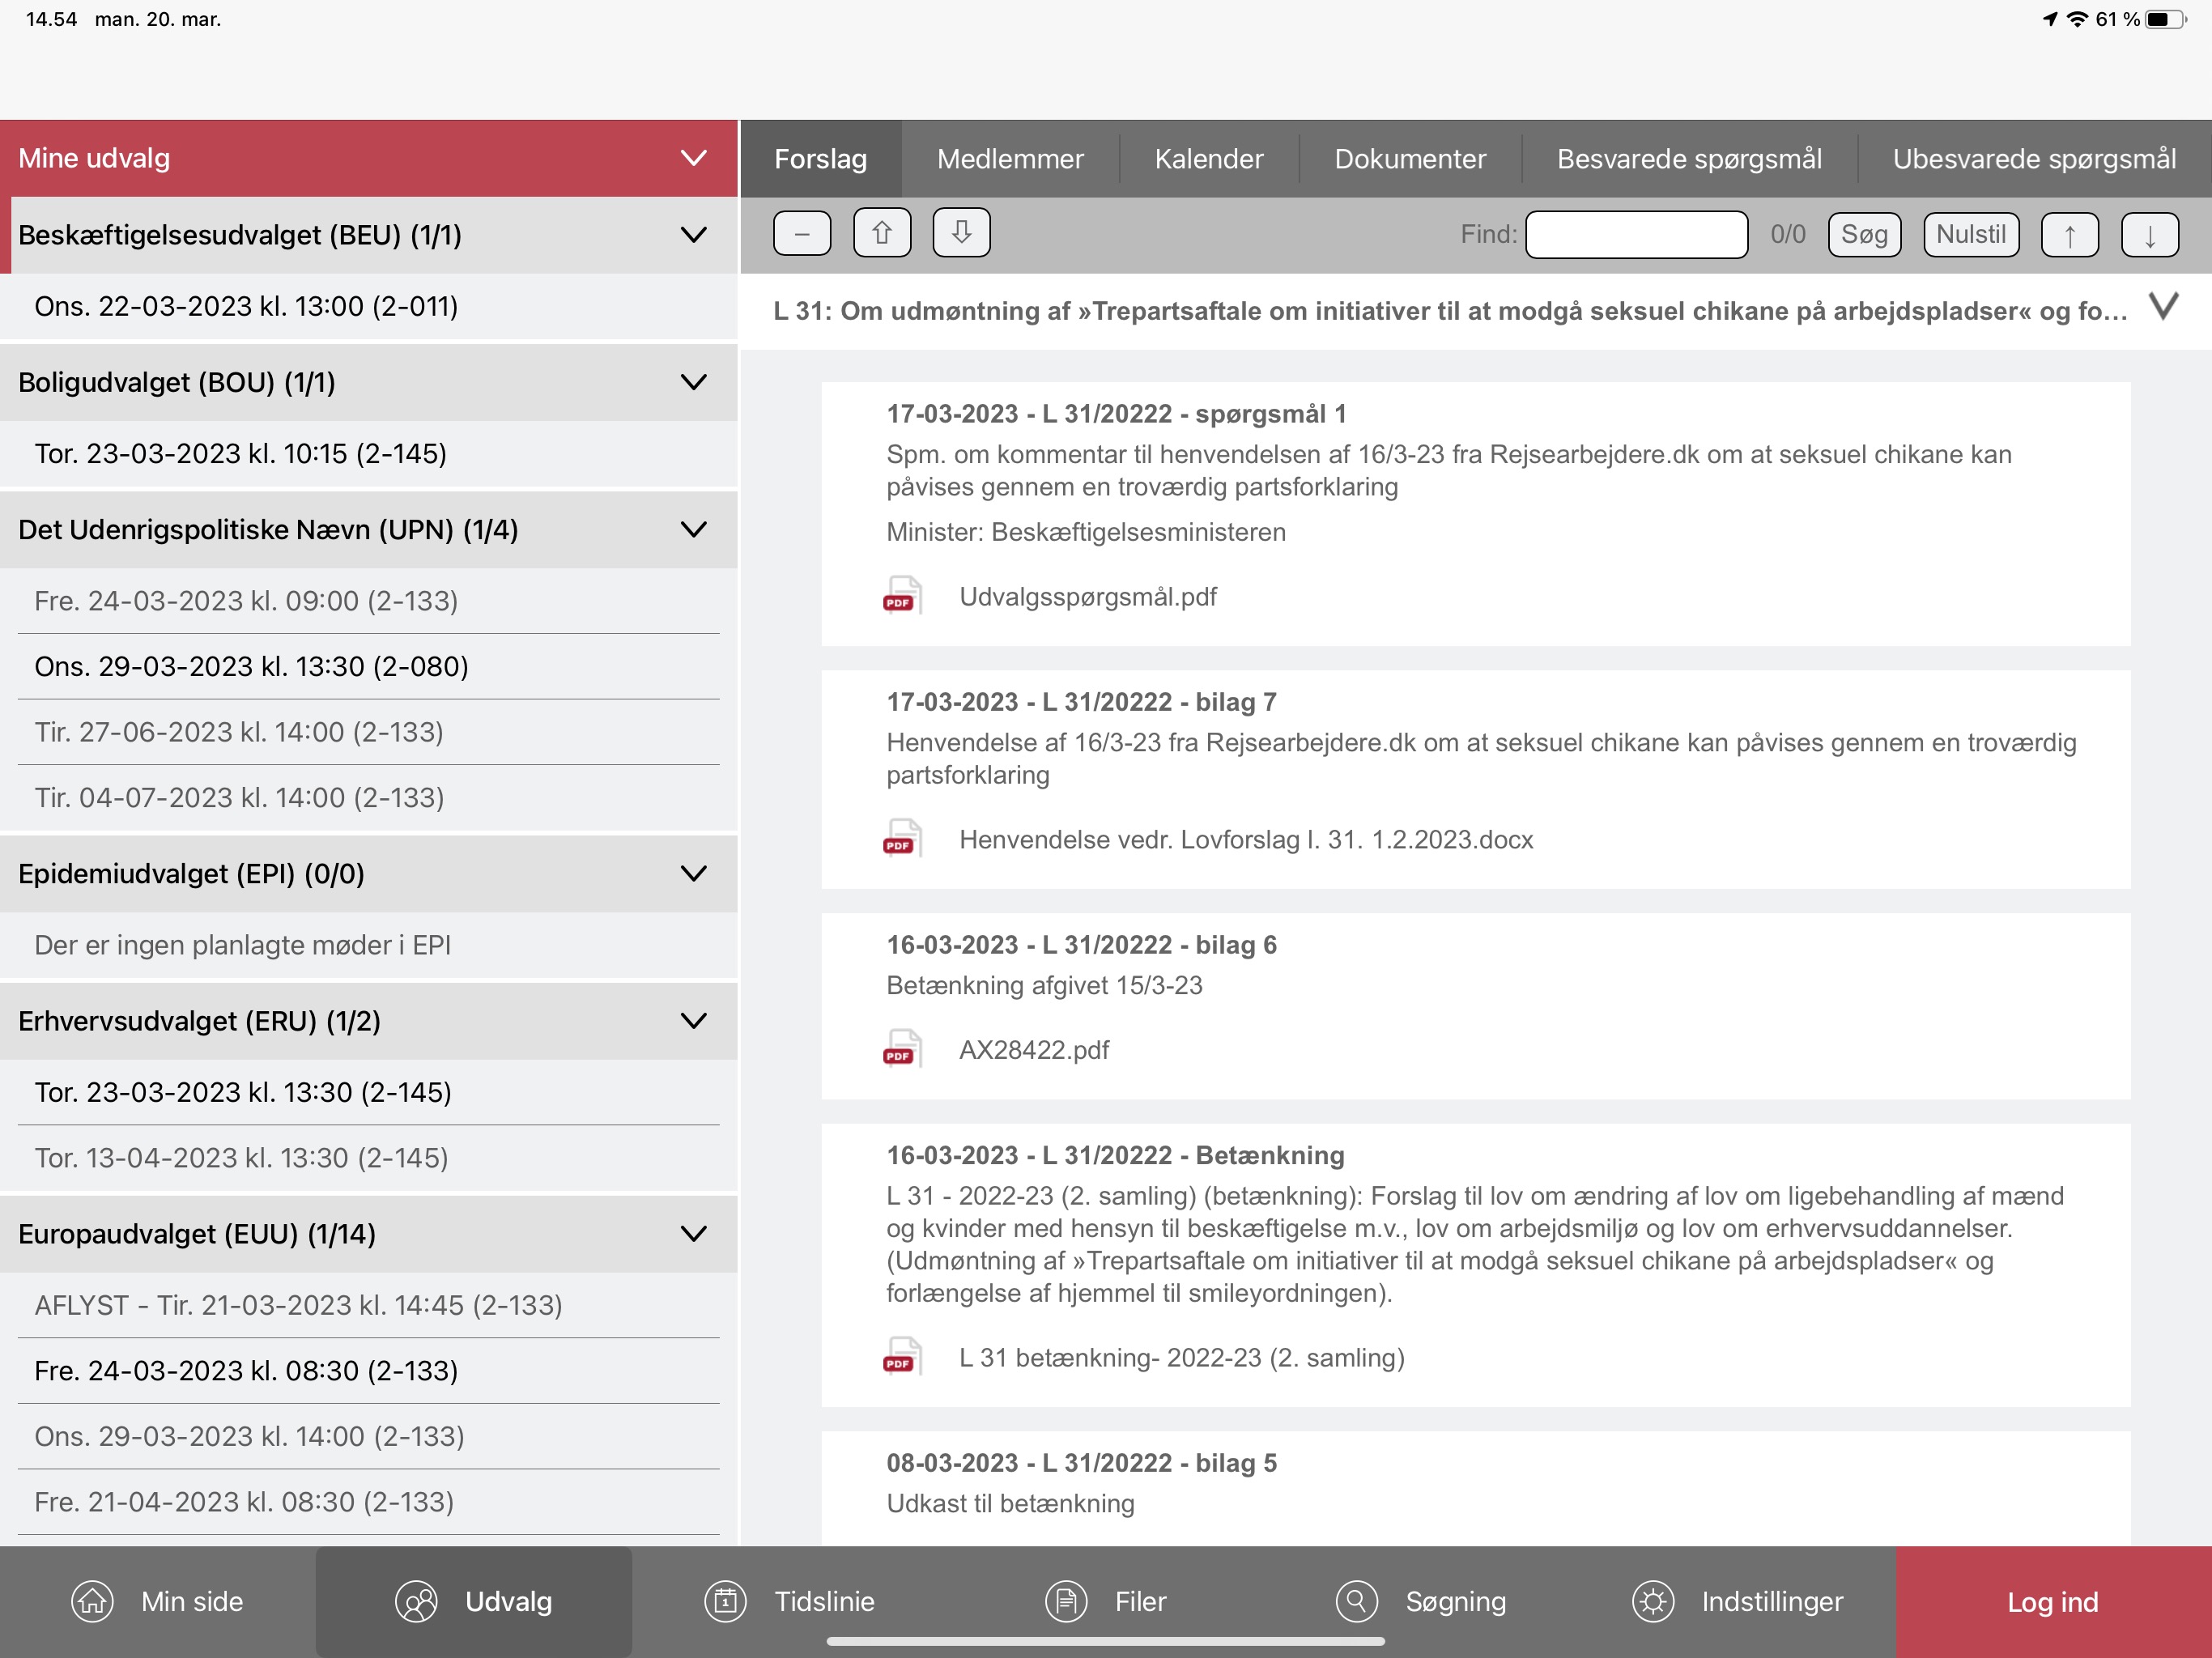Switch to the Medlemmer tab
The width and height of the screenshot is (2212, 1658).
pyautogui.click(x=1009, y=159)
